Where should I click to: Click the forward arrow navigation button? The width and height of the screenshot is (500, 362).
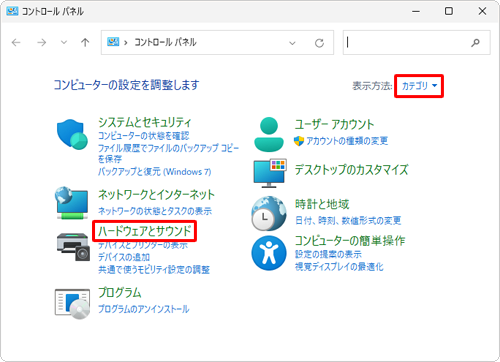click(41, 42)
